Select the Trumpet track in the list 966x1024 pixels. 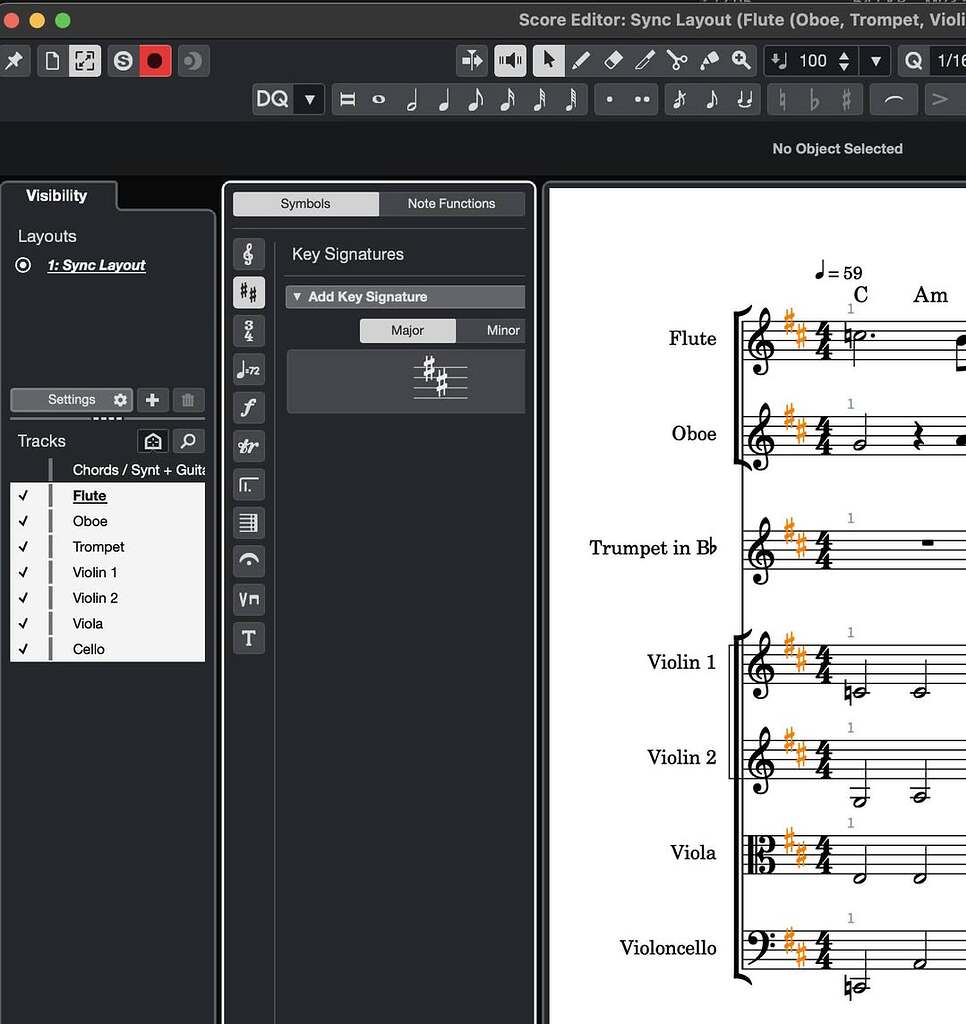[x=98, y=546]
